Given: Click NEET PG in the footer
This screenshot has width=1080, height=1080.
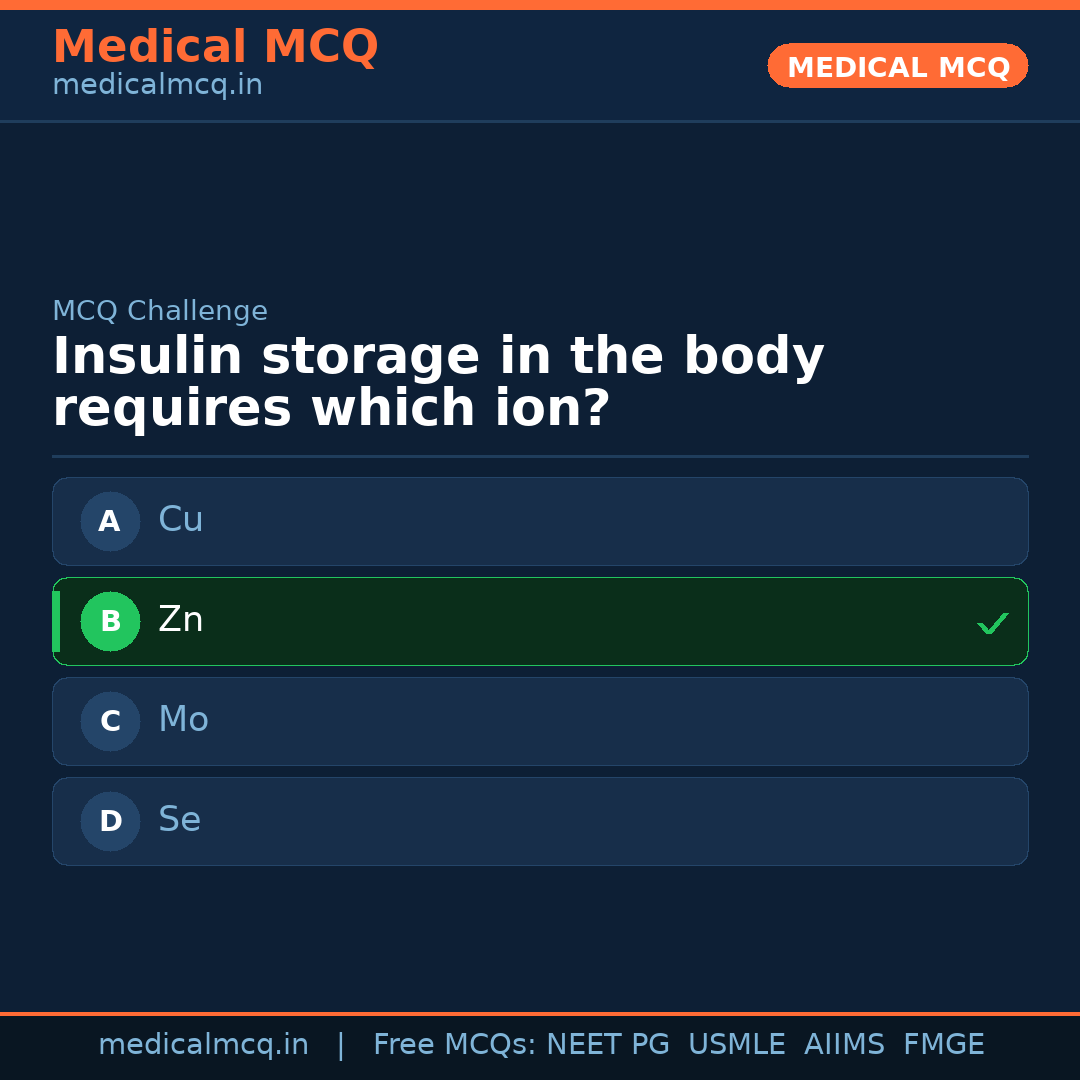Looking at the screenshot, I should [608, 1045].
